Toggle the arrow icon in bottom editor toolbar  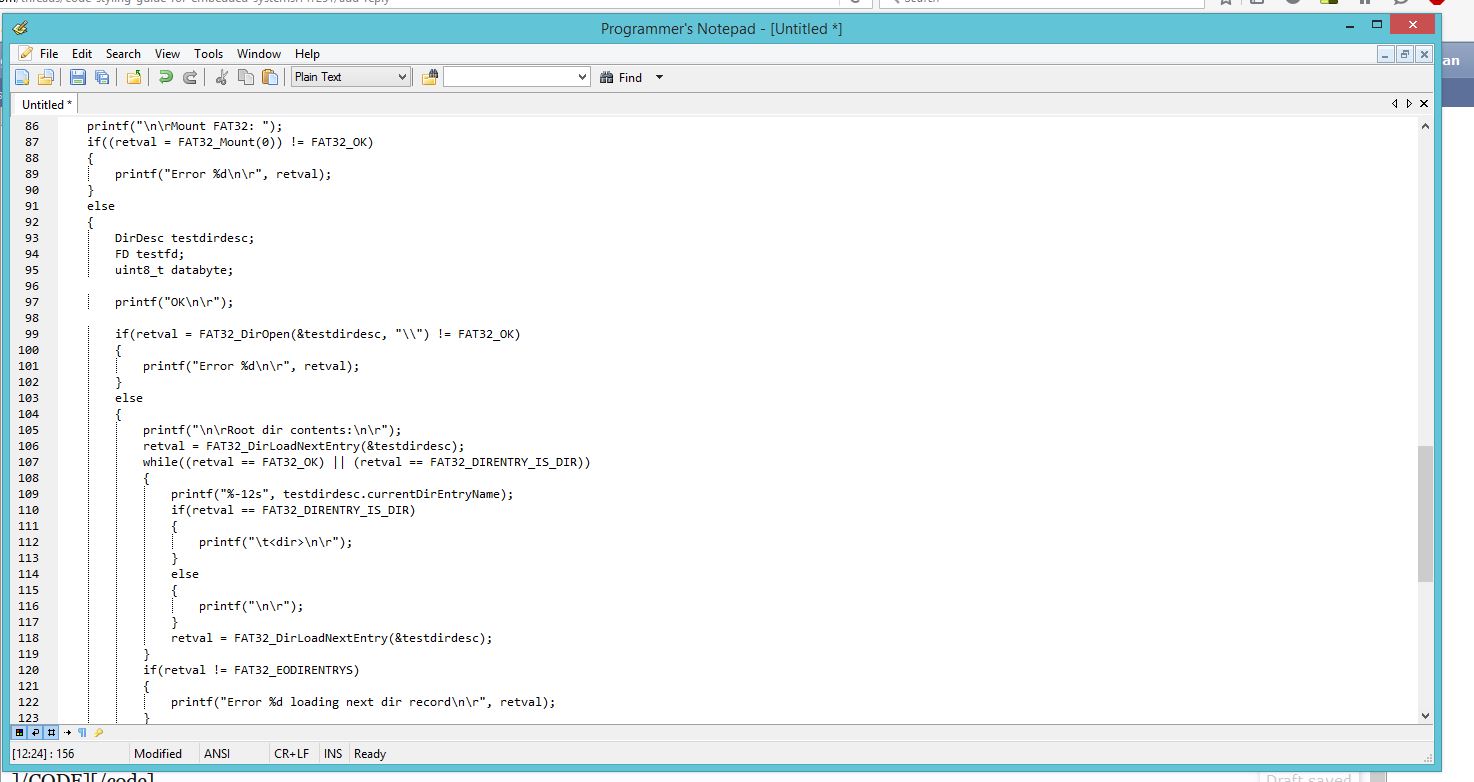67,733
